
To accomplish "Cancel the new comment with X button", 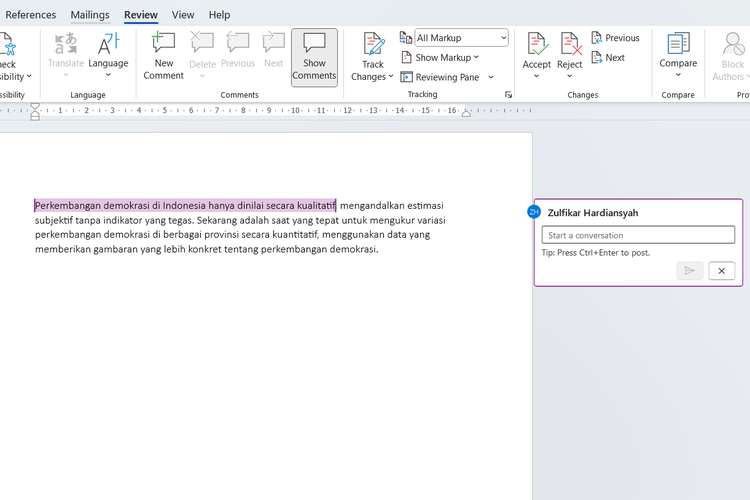I will coord(721,271).
